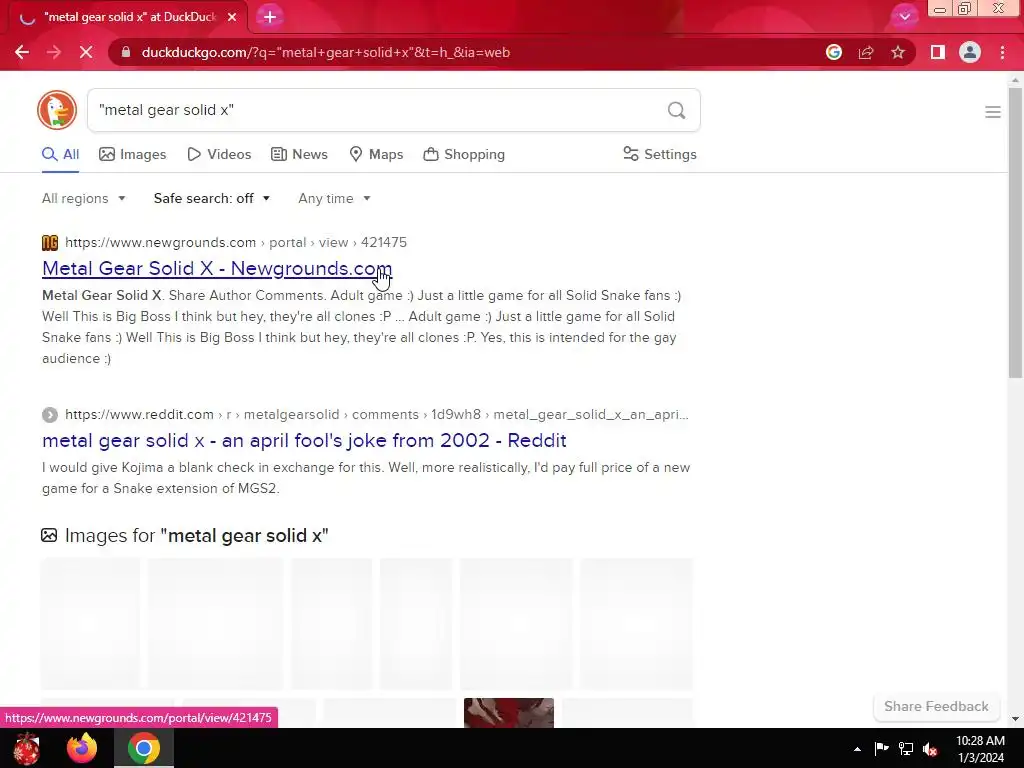Click Images for "metal gear solid x" heading
Viewport: 1024px width, 768px height.
[x=196, y=536]
